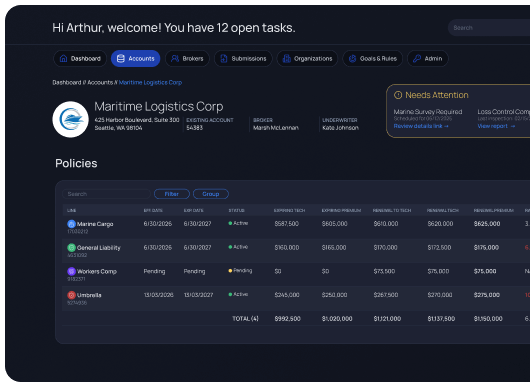Click the Group button in Policies
The height and width of the screenshot is (387, 530).
tap(211, 194)
